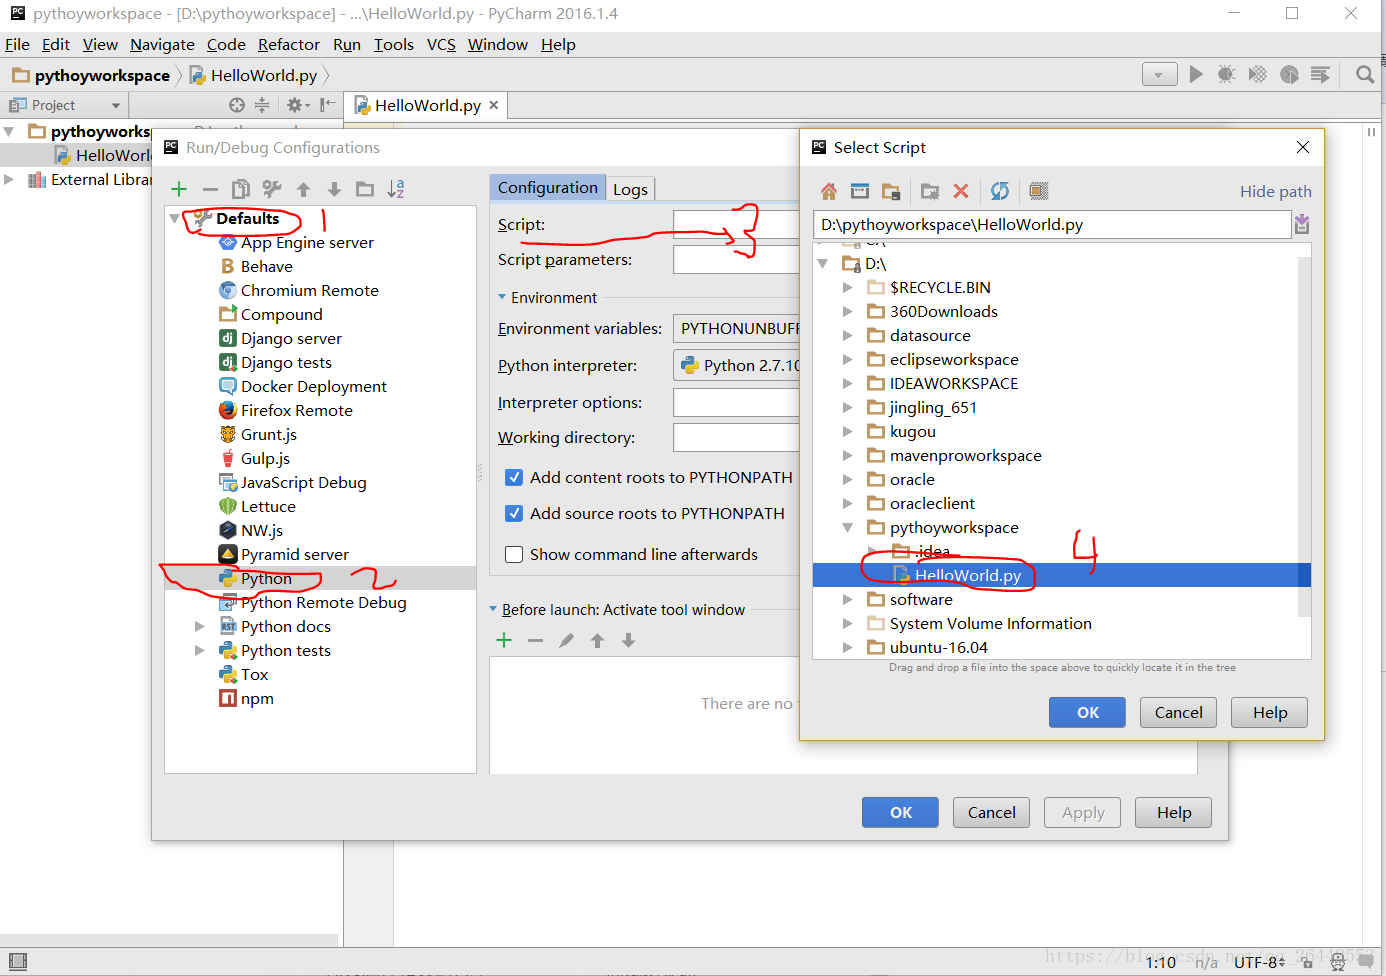1386x976 pixels.
Task: Click Show Hidden Files icon in Select Script
Action: pos(1039,191)
